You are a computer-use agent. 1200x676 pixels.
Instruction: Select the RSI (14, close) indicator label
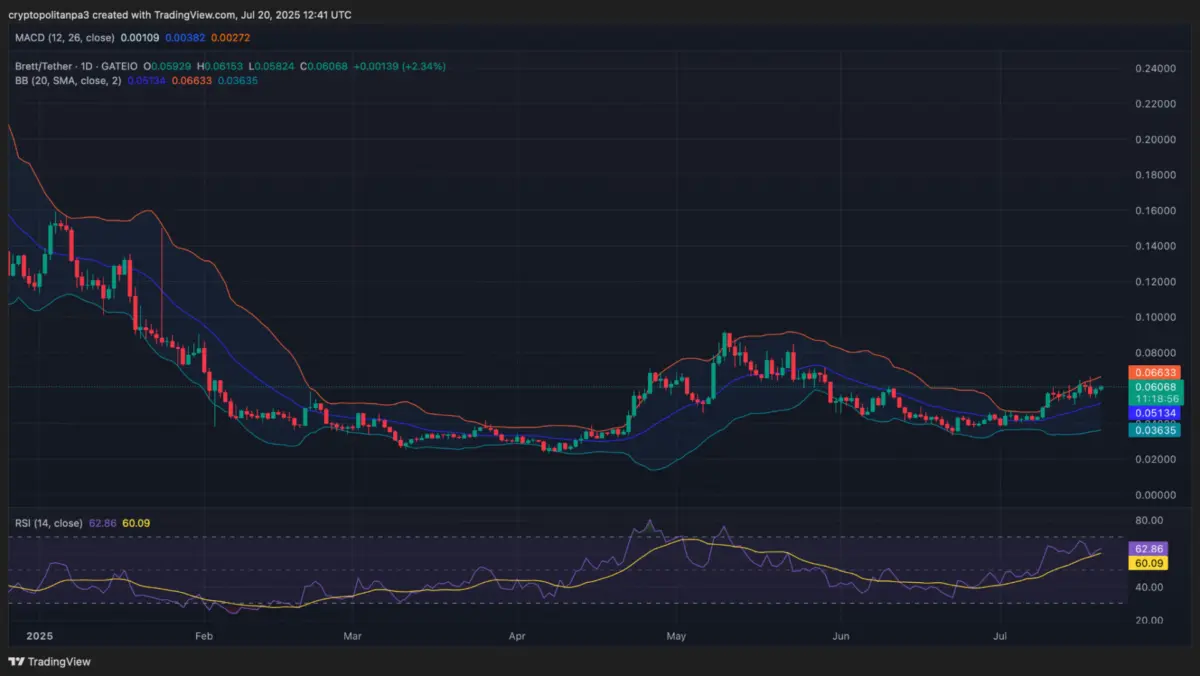49,523
